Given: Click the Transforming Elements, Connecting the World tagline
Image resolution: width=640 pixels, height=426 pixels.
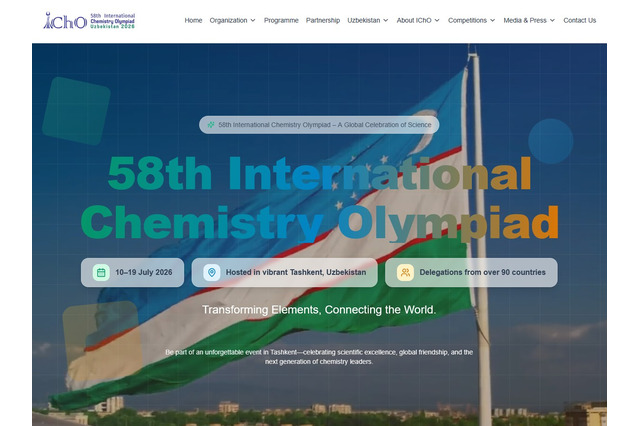Looking at the screenshot, I should 319,310.
